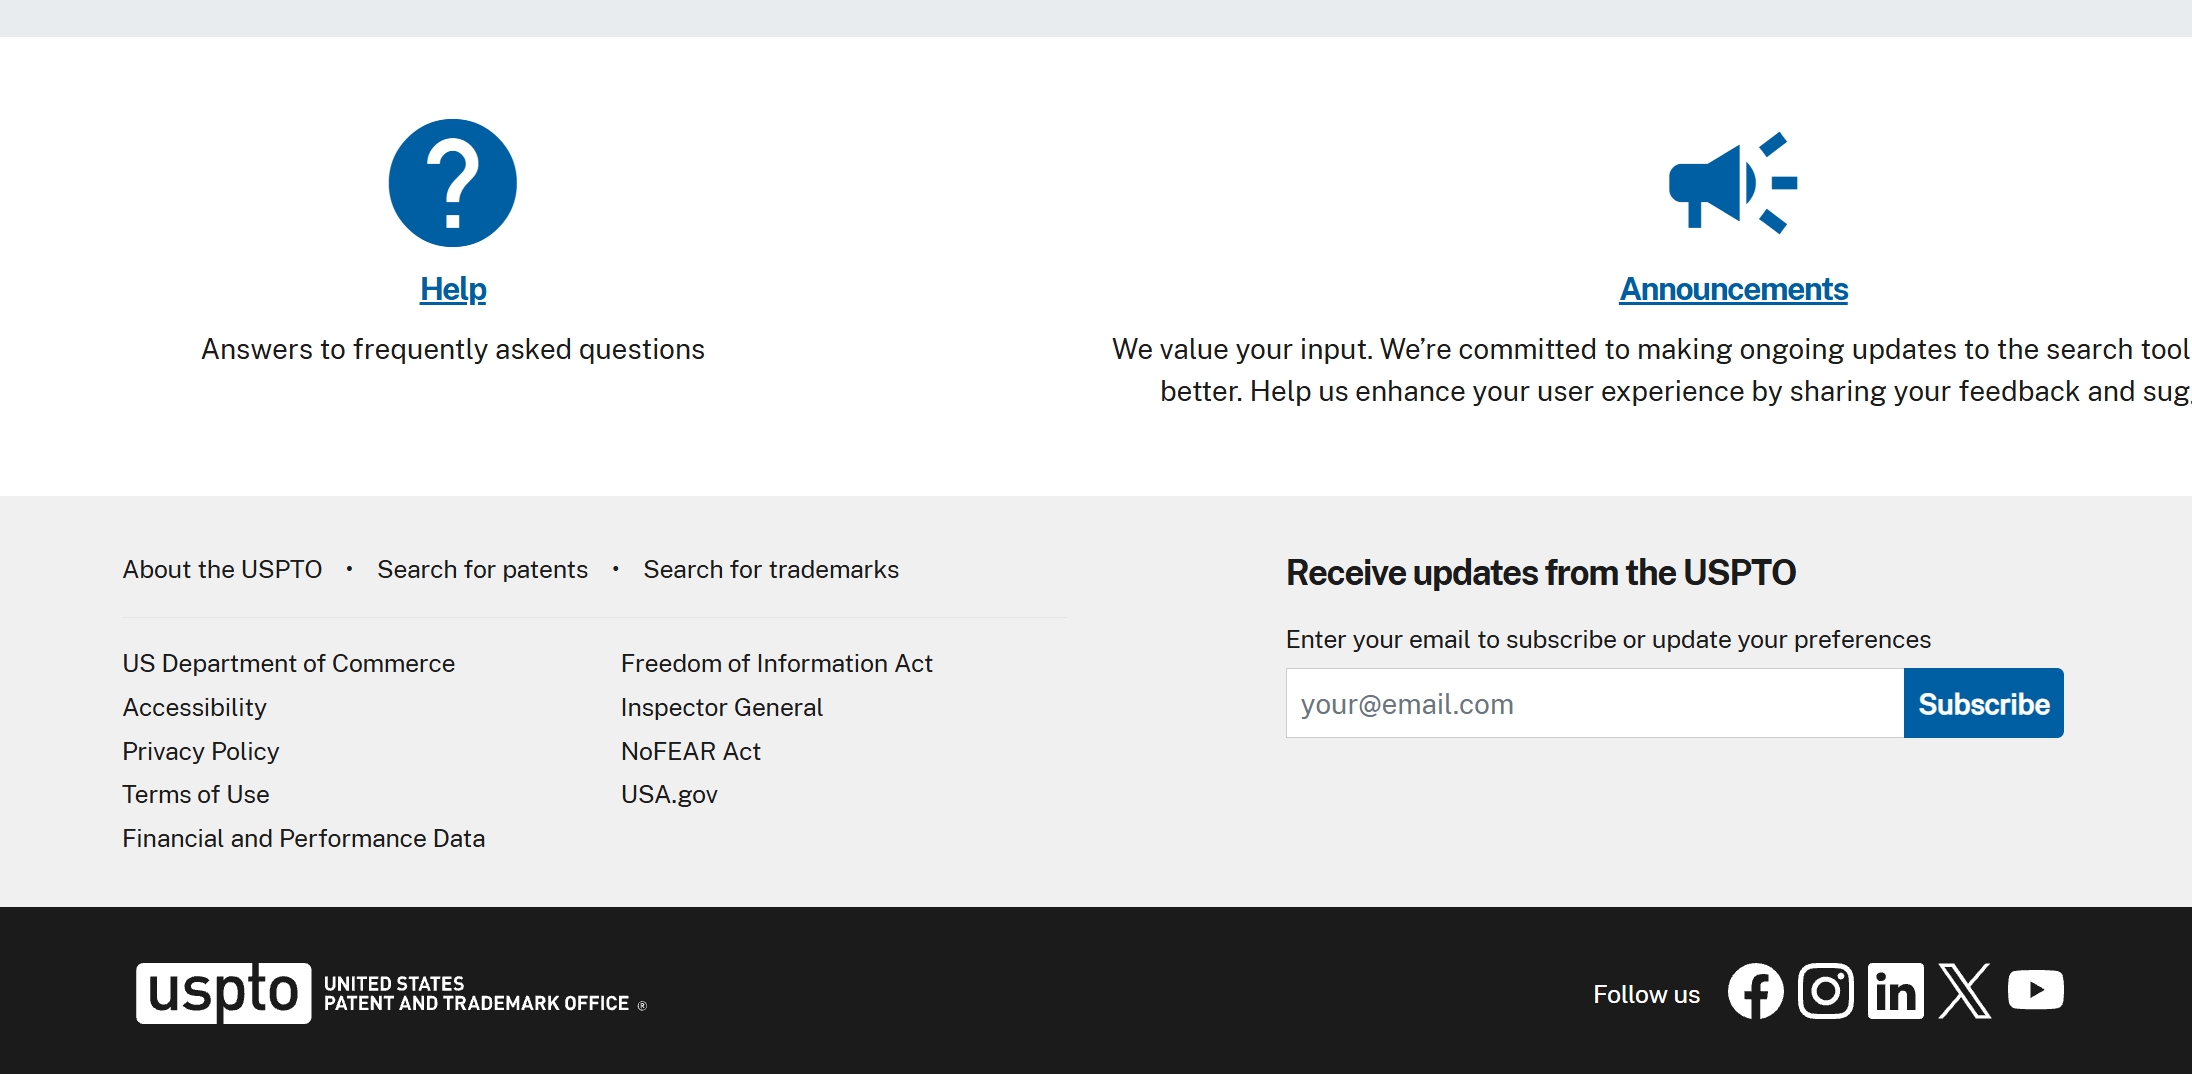2192x1074 pixels.
Task: Open US Department of Commerce link
Action: pyautogui.click(x=288, y=663)
